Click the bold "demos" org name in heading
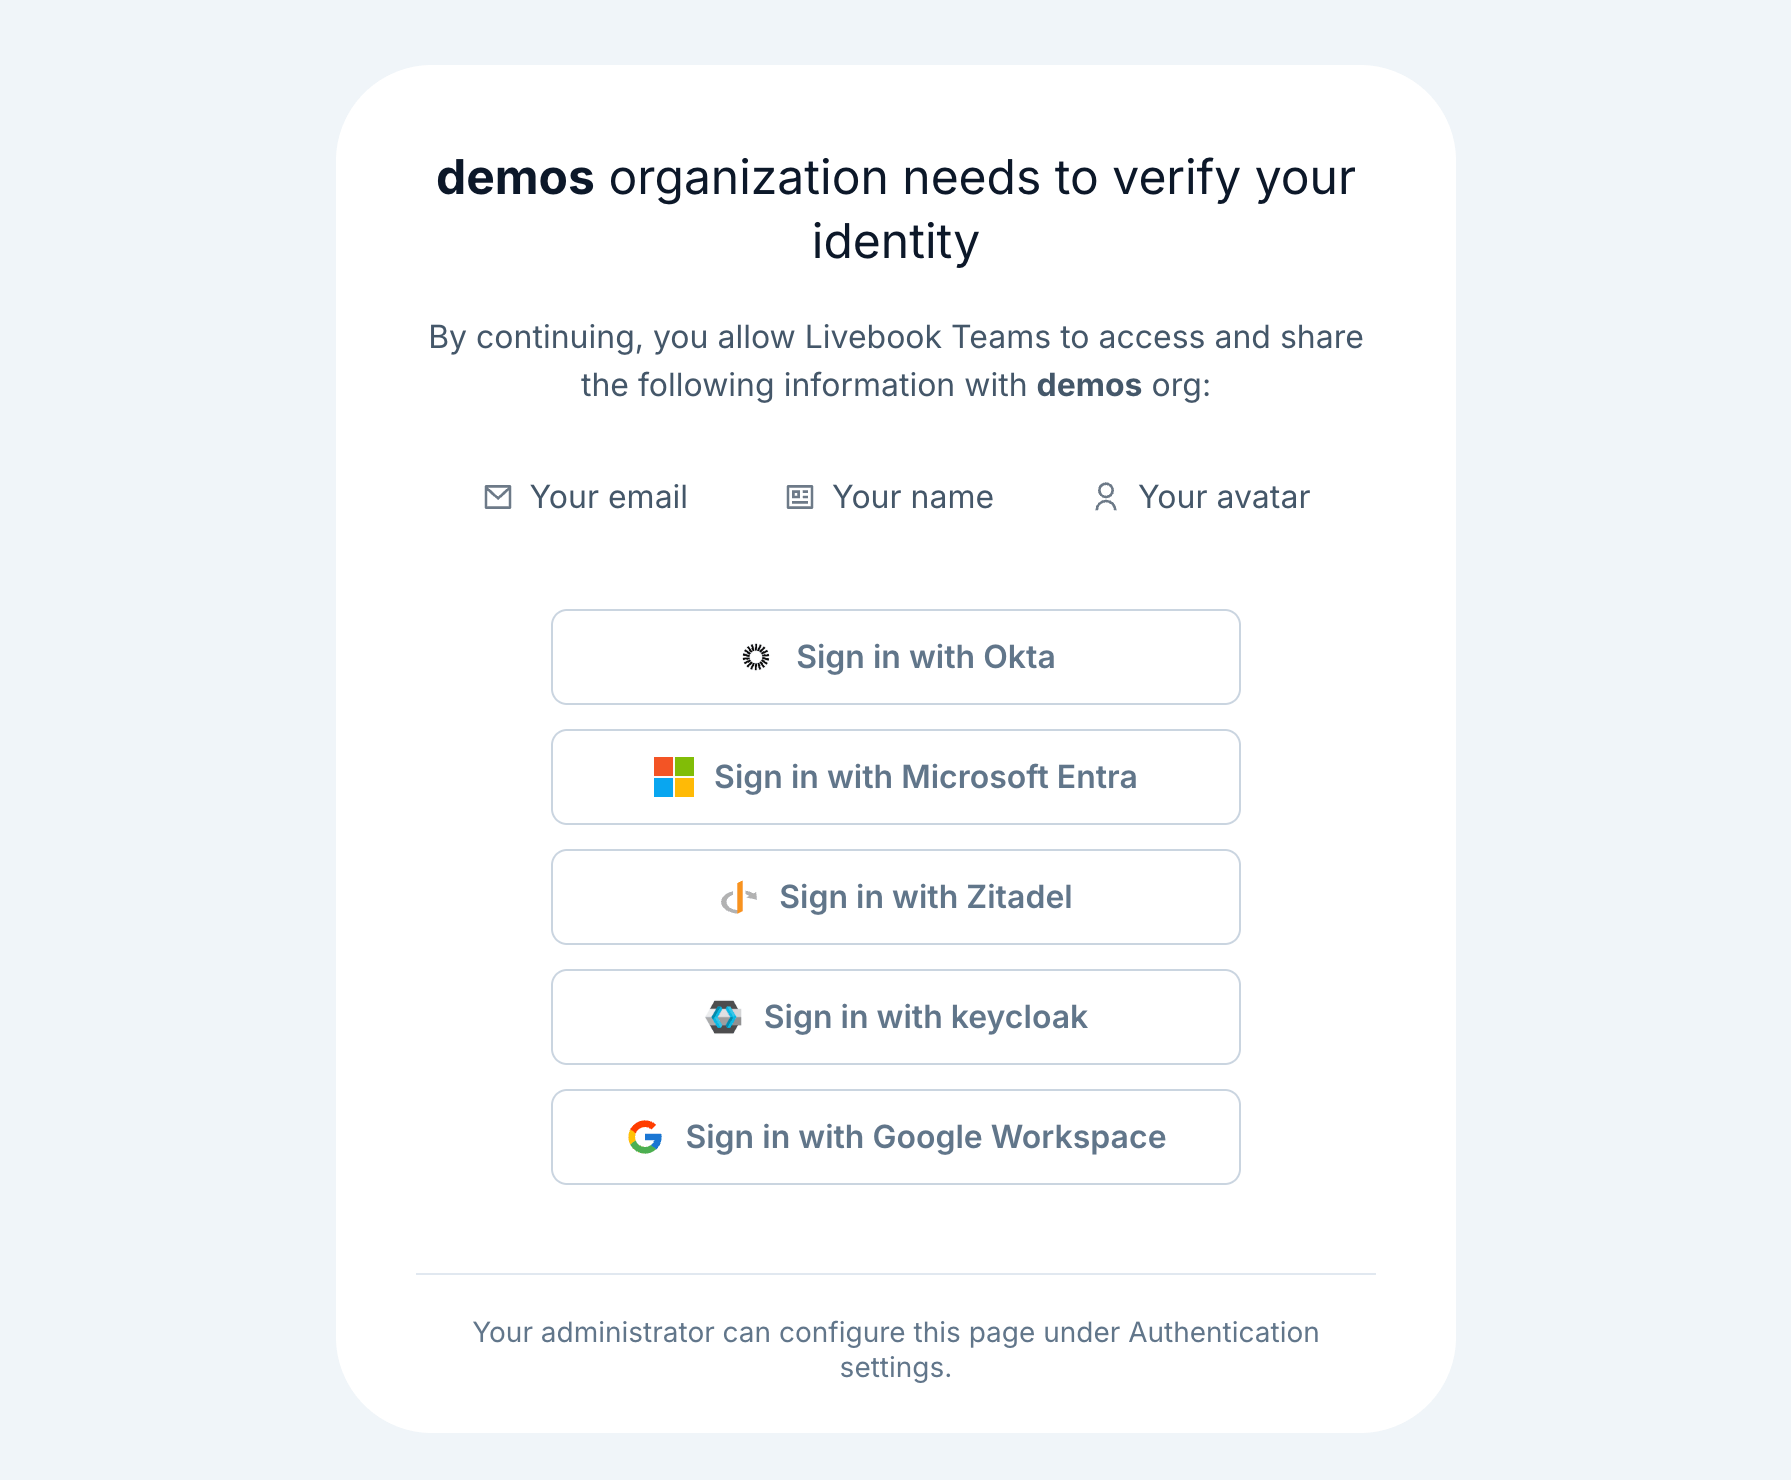The height and width of the screenshot is (1480, 1791). [515, 178]
